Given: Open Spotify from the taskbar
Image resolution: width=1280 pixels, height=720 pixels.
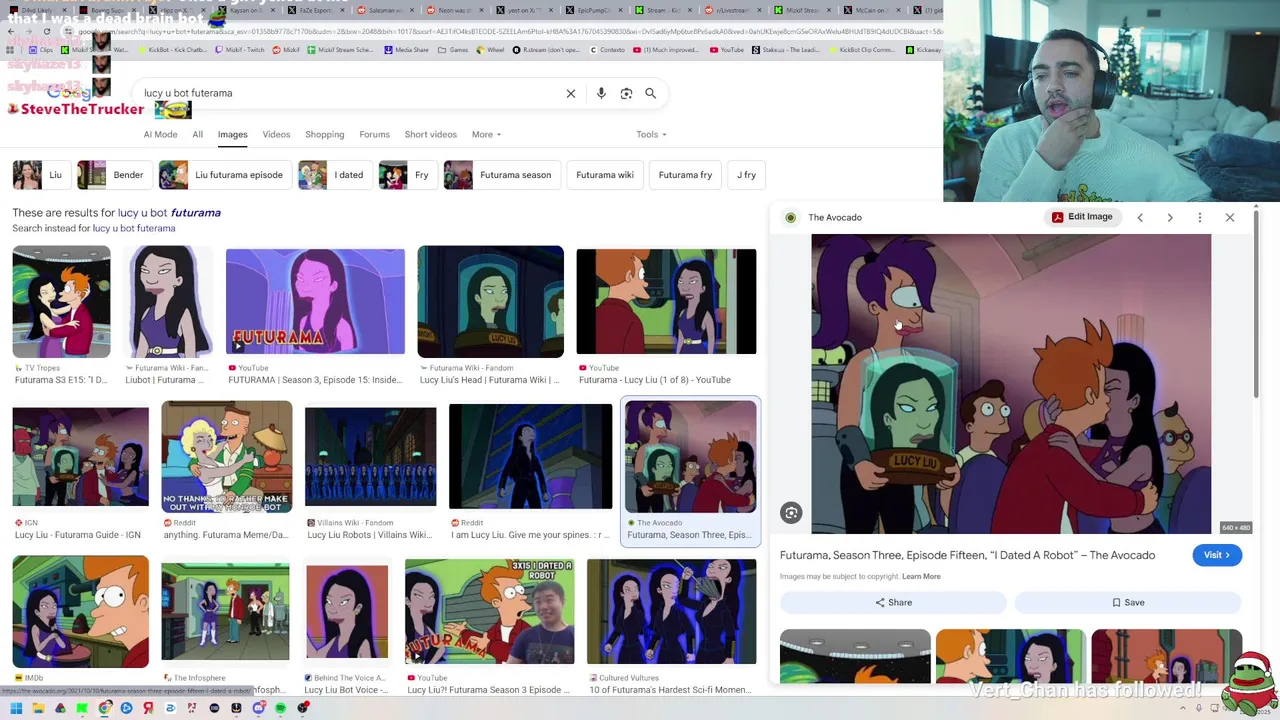Looking at the screenshot, I should [x=280, y=708].
